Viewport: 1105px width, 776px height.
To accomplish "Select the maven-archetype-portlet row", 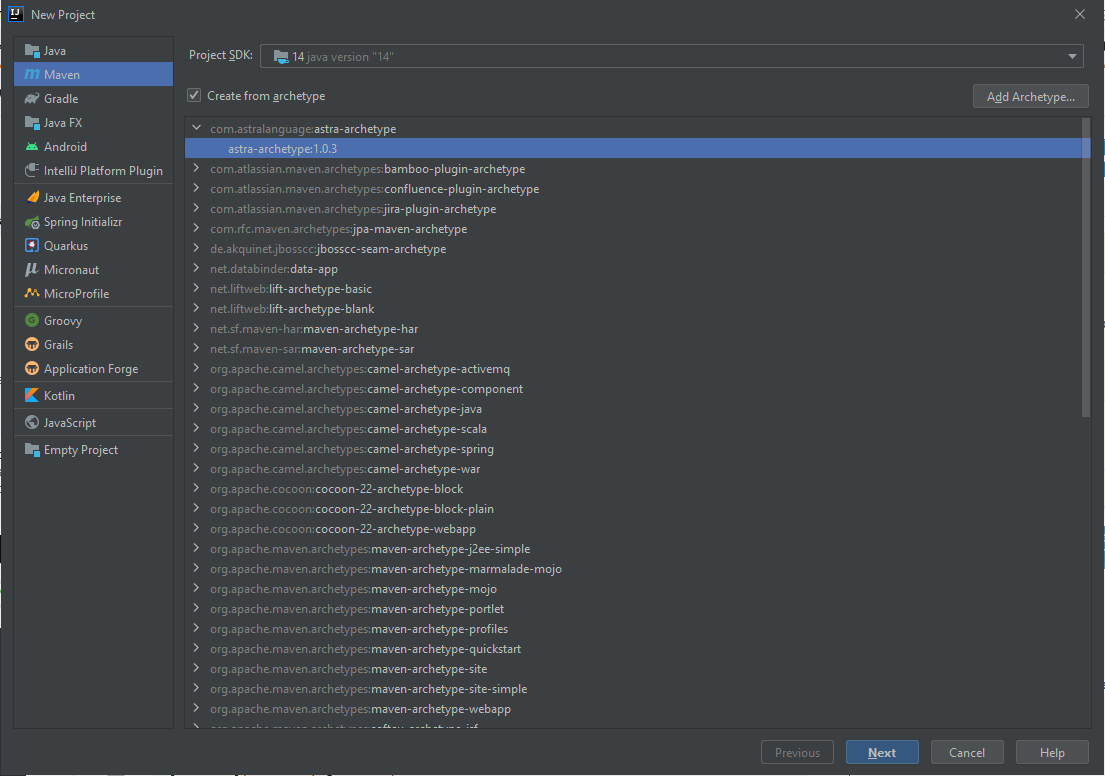I will 634,609.
